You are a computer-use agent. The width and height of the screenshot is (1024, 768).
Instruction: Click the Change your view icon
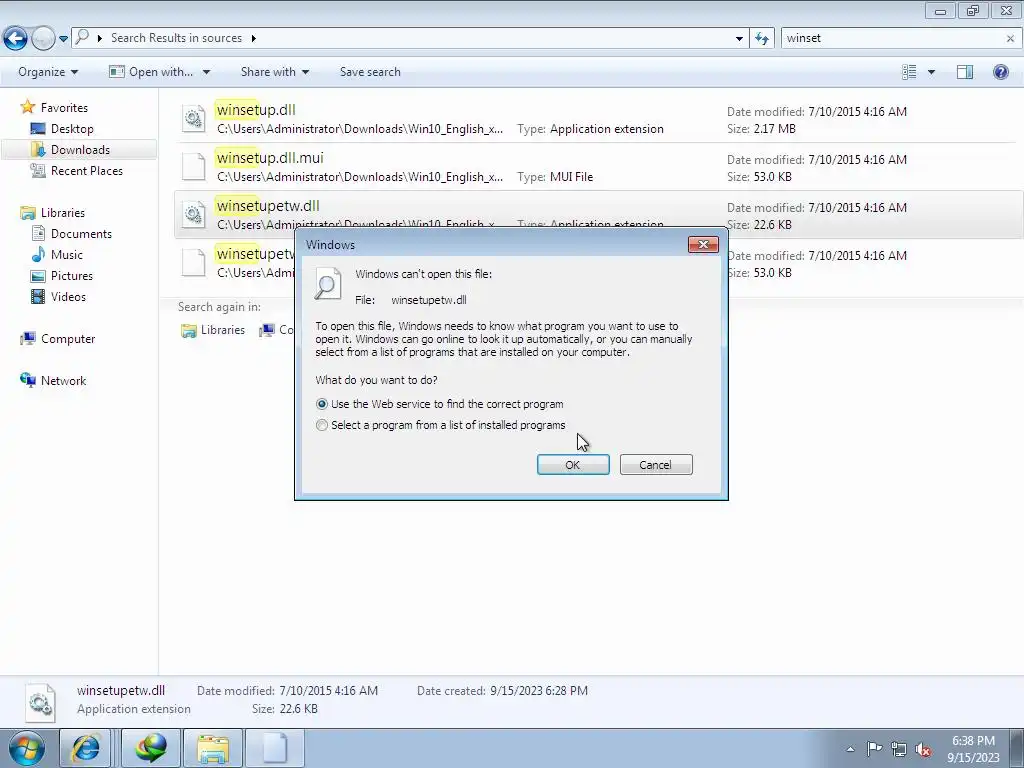click(909, 72)
